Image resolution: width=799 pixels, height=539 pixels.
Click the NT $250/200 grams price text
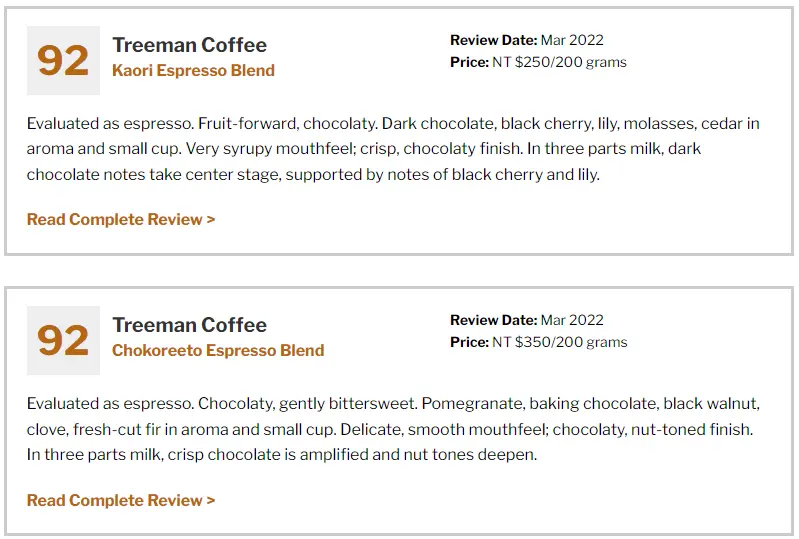coord(559,62)
